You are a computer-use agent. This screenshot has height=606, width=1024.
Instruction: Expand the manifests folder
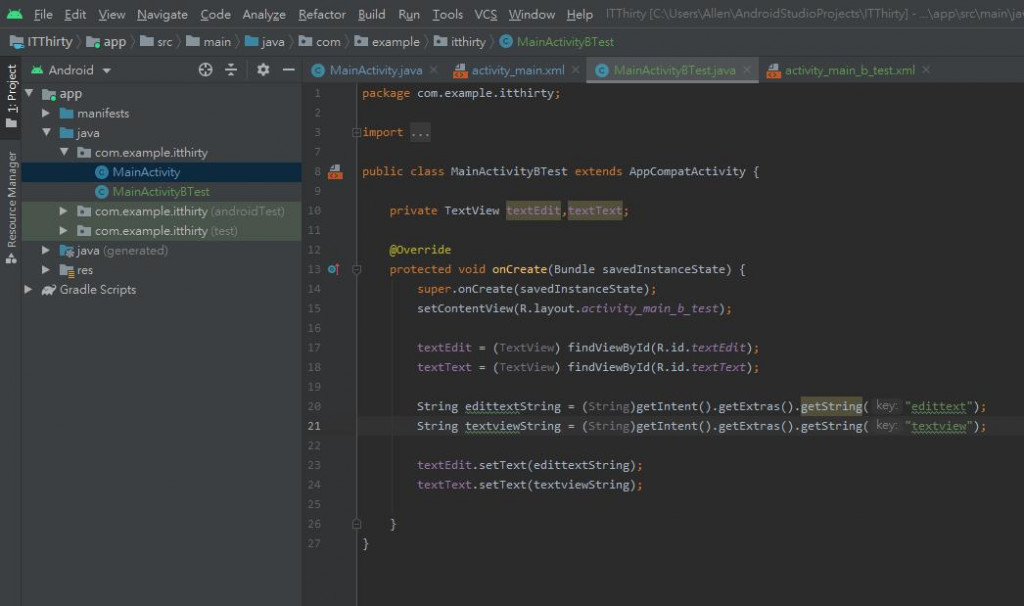tap(46, 114)
